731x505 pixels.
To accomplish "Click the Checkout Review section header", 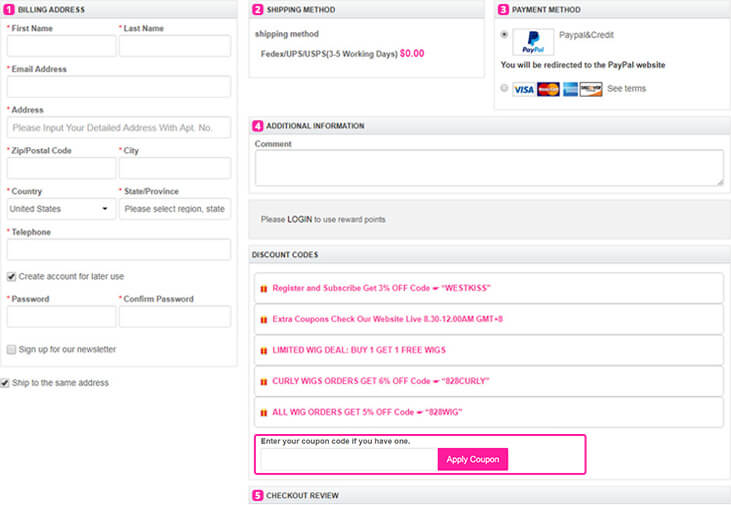I will [x=490, y=495].
